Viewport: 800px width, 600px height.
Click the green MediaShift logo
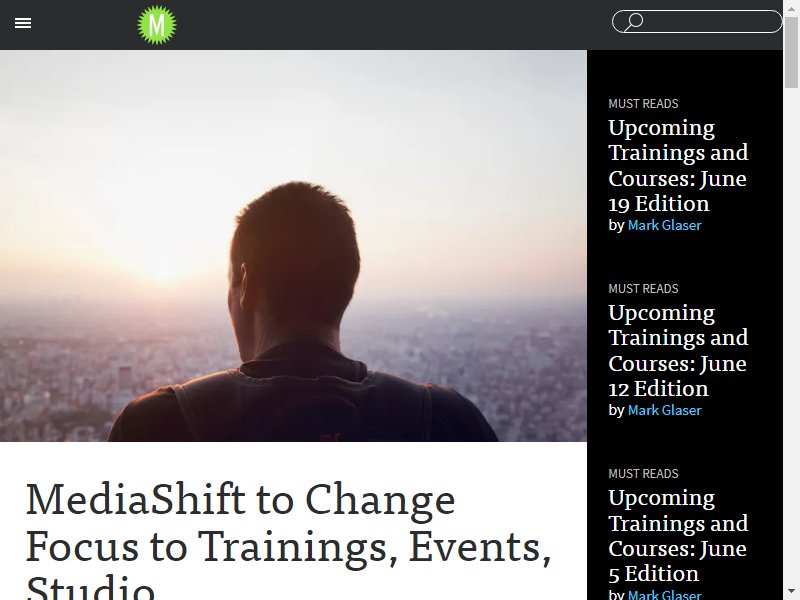(x=157, y=24)
